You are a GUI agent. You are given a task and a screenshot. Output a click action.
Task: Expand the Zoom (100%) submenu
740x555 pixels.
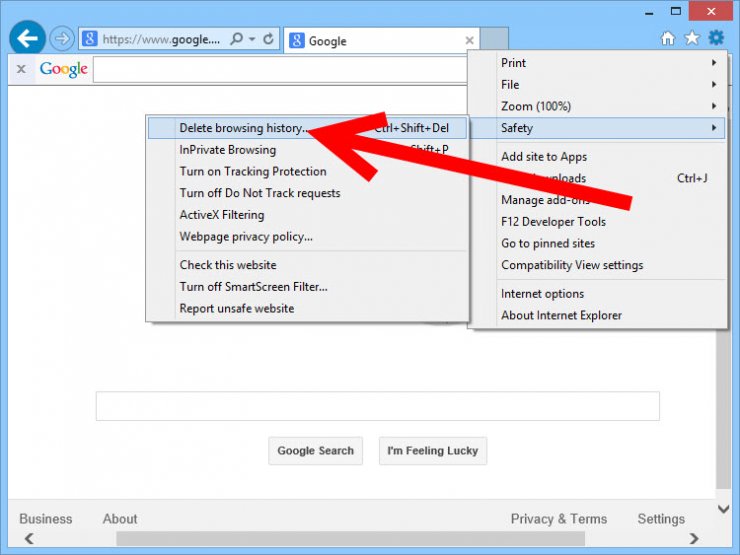click(597, 106)
